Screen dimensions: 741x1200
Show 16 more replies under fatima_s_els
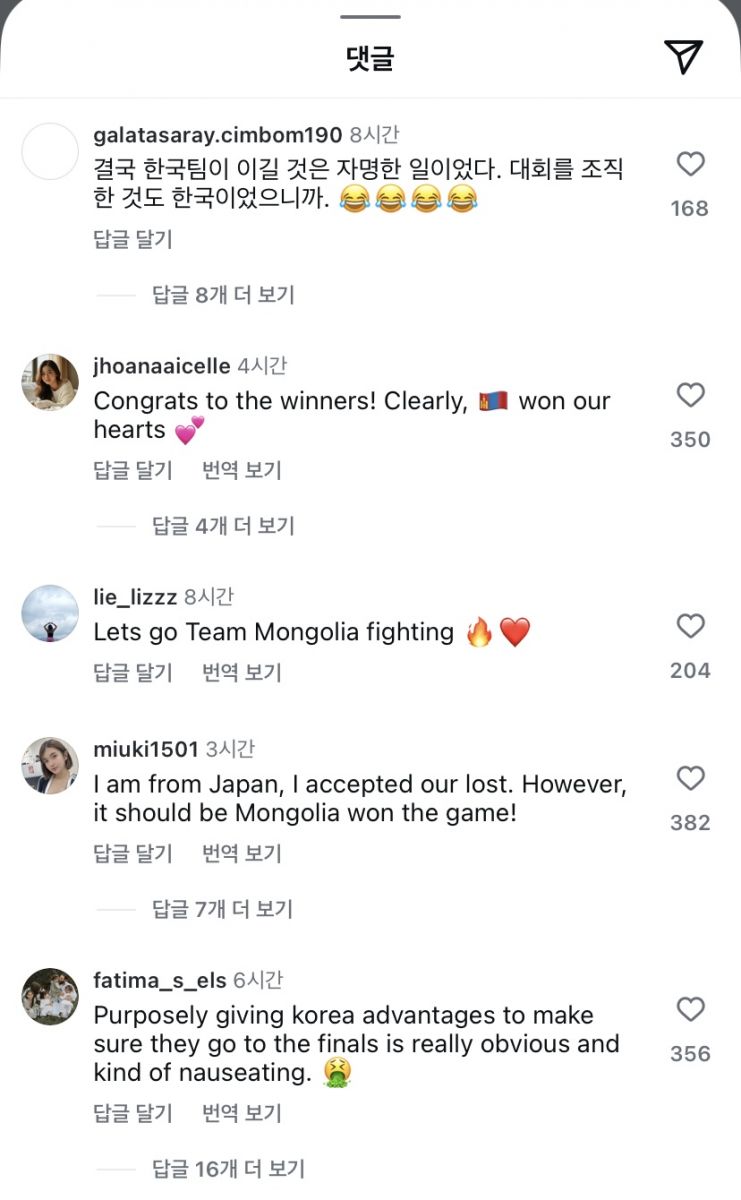pos(228,1168)
